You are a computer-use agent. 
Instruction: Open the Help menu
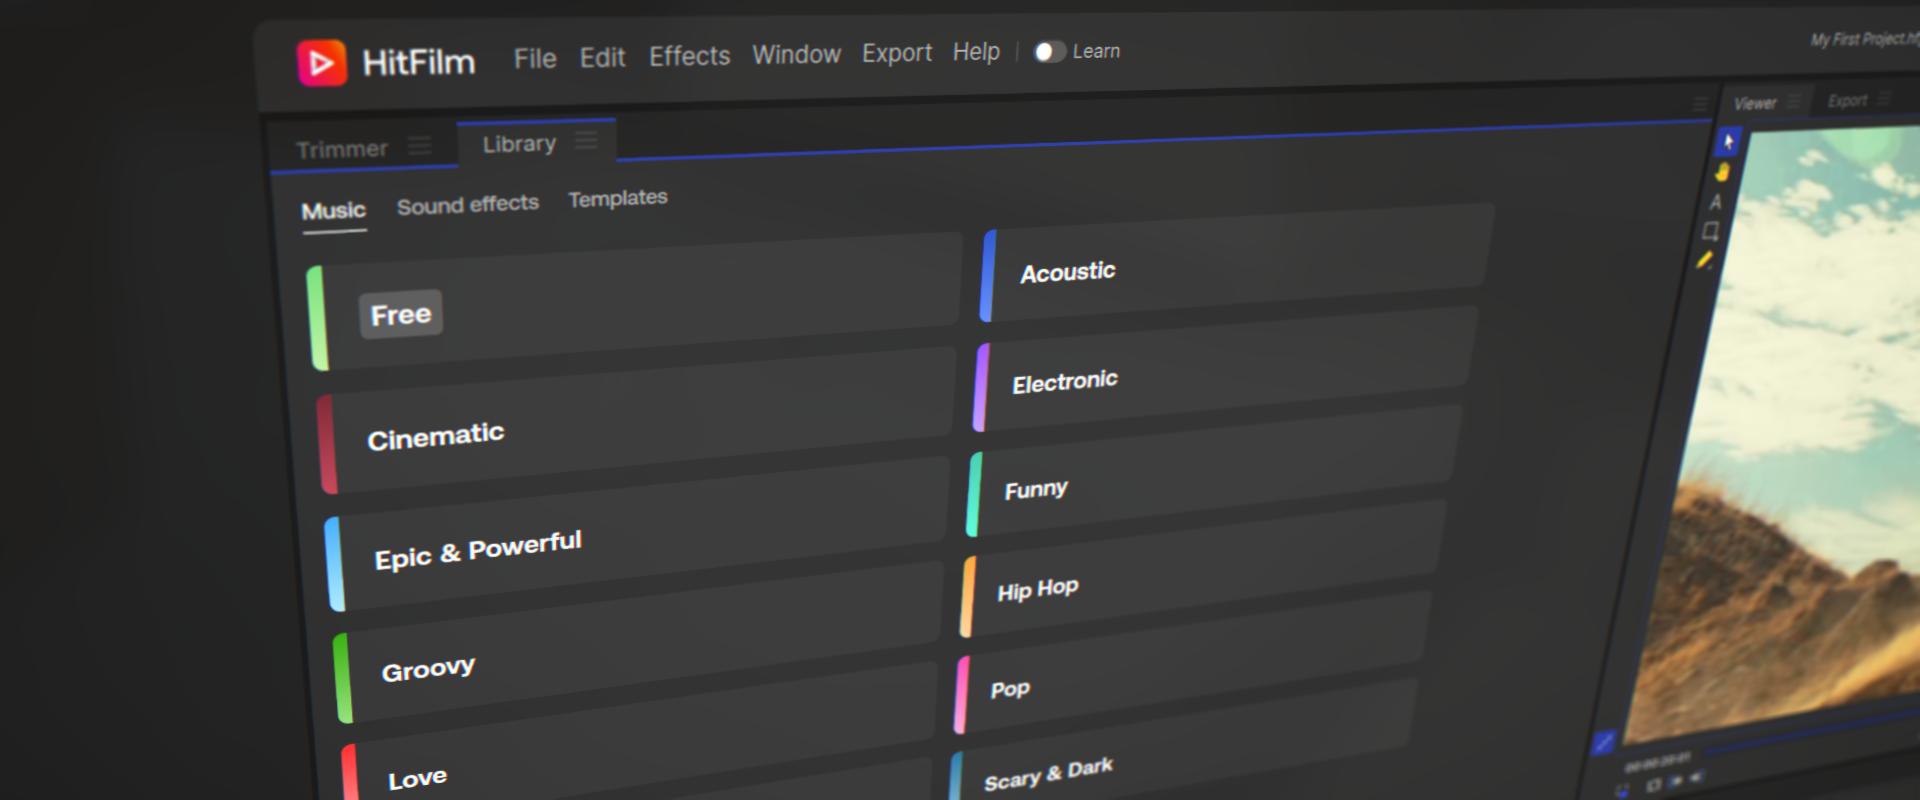click(x=976, y=51)
